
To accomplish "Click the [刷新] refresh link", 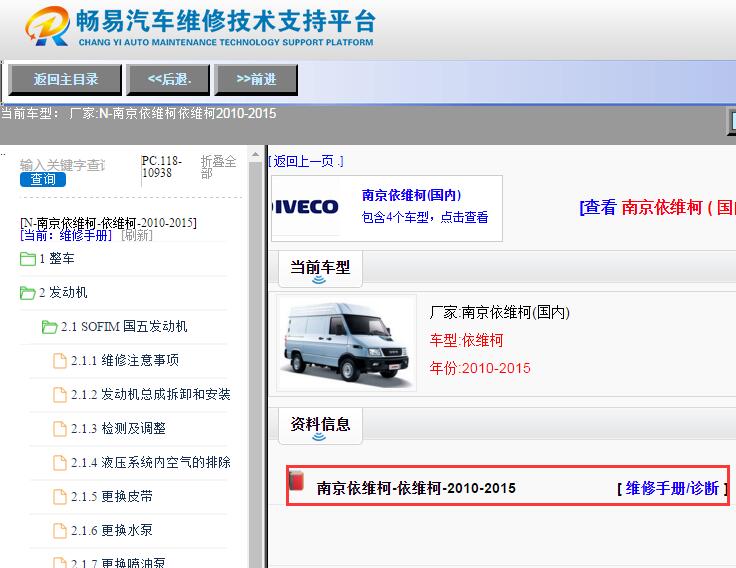I will (x=137, y=235).
